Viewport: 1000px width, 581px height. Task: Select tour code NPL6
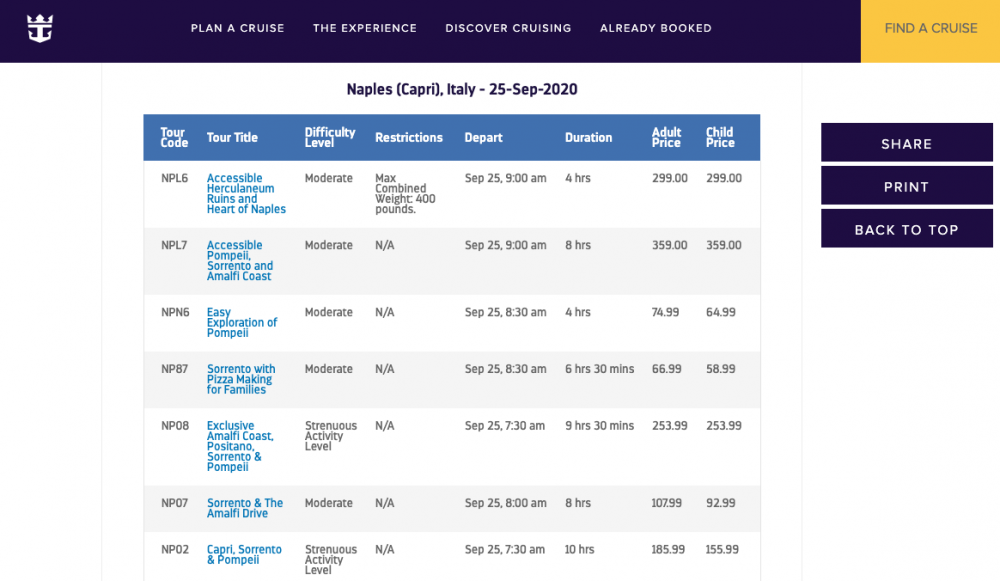[x=175, y=178]
